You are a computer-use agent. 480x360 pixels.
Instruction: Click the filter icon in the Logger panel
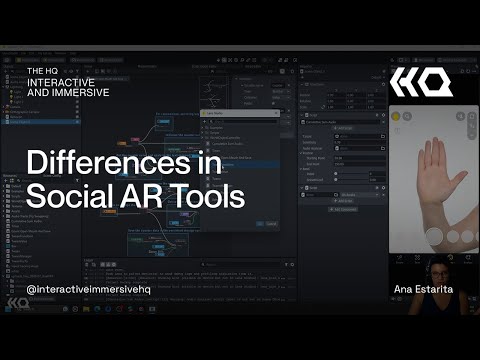point(286,265)
